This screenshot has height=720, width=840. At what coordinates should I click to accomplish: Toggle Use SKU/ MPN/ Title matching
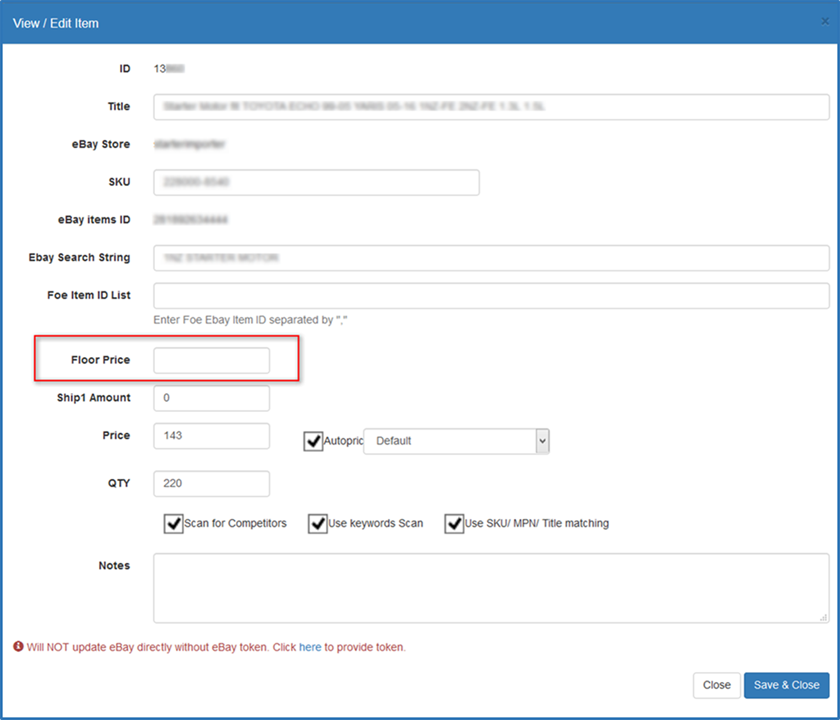[454, 523]
